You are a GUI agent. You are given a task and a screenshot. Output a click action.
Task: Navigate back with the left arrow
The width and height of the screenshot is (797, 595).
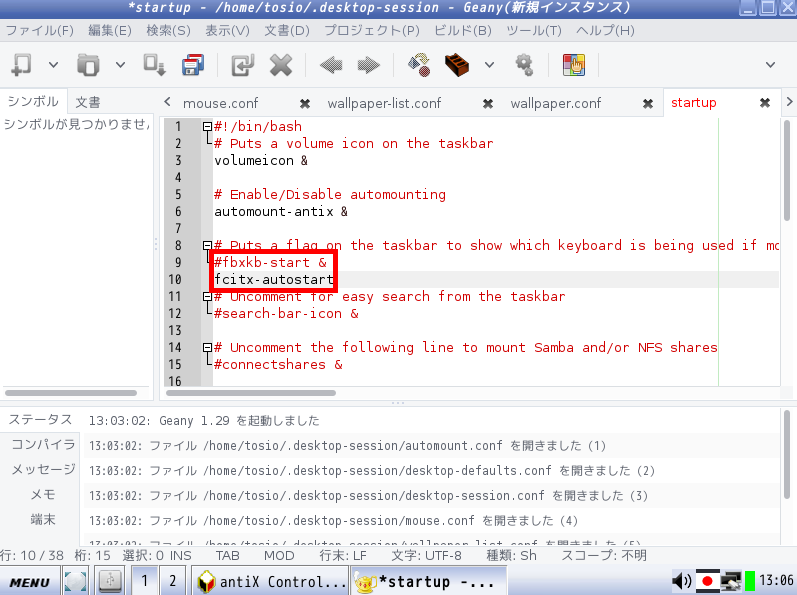click(331, 65)
